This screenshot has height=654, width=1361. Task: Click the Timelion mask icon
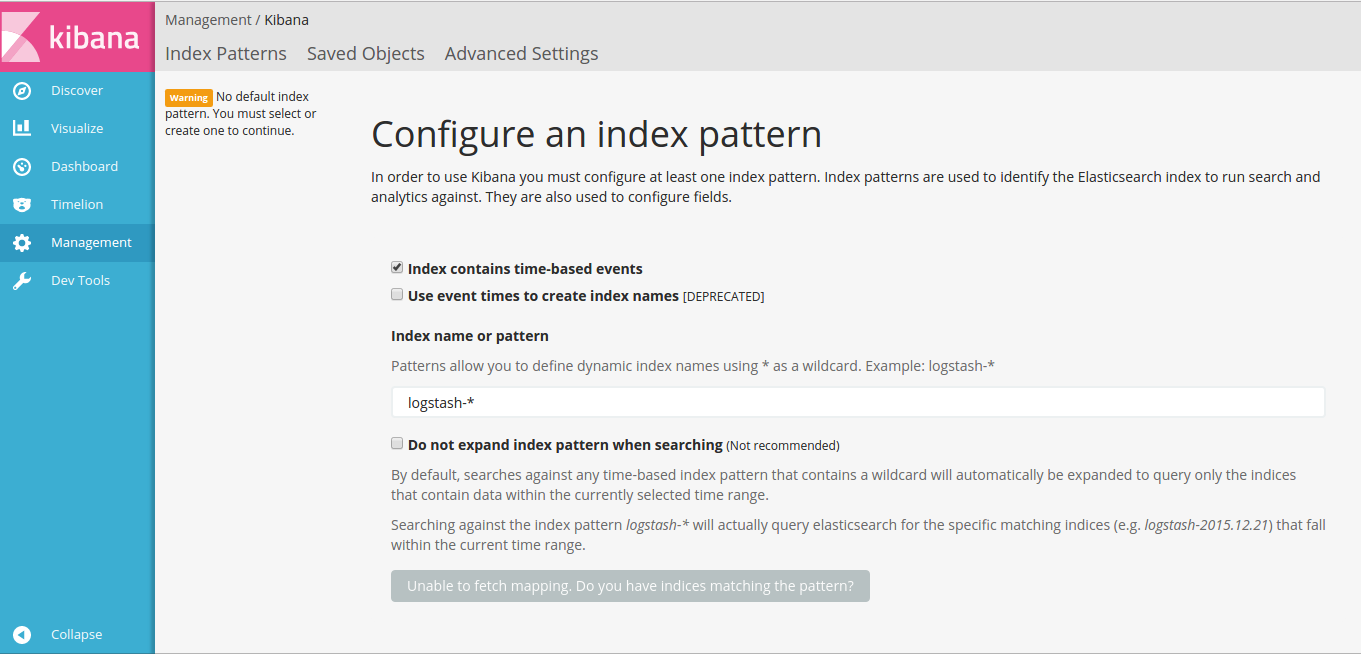coord(22,205)
